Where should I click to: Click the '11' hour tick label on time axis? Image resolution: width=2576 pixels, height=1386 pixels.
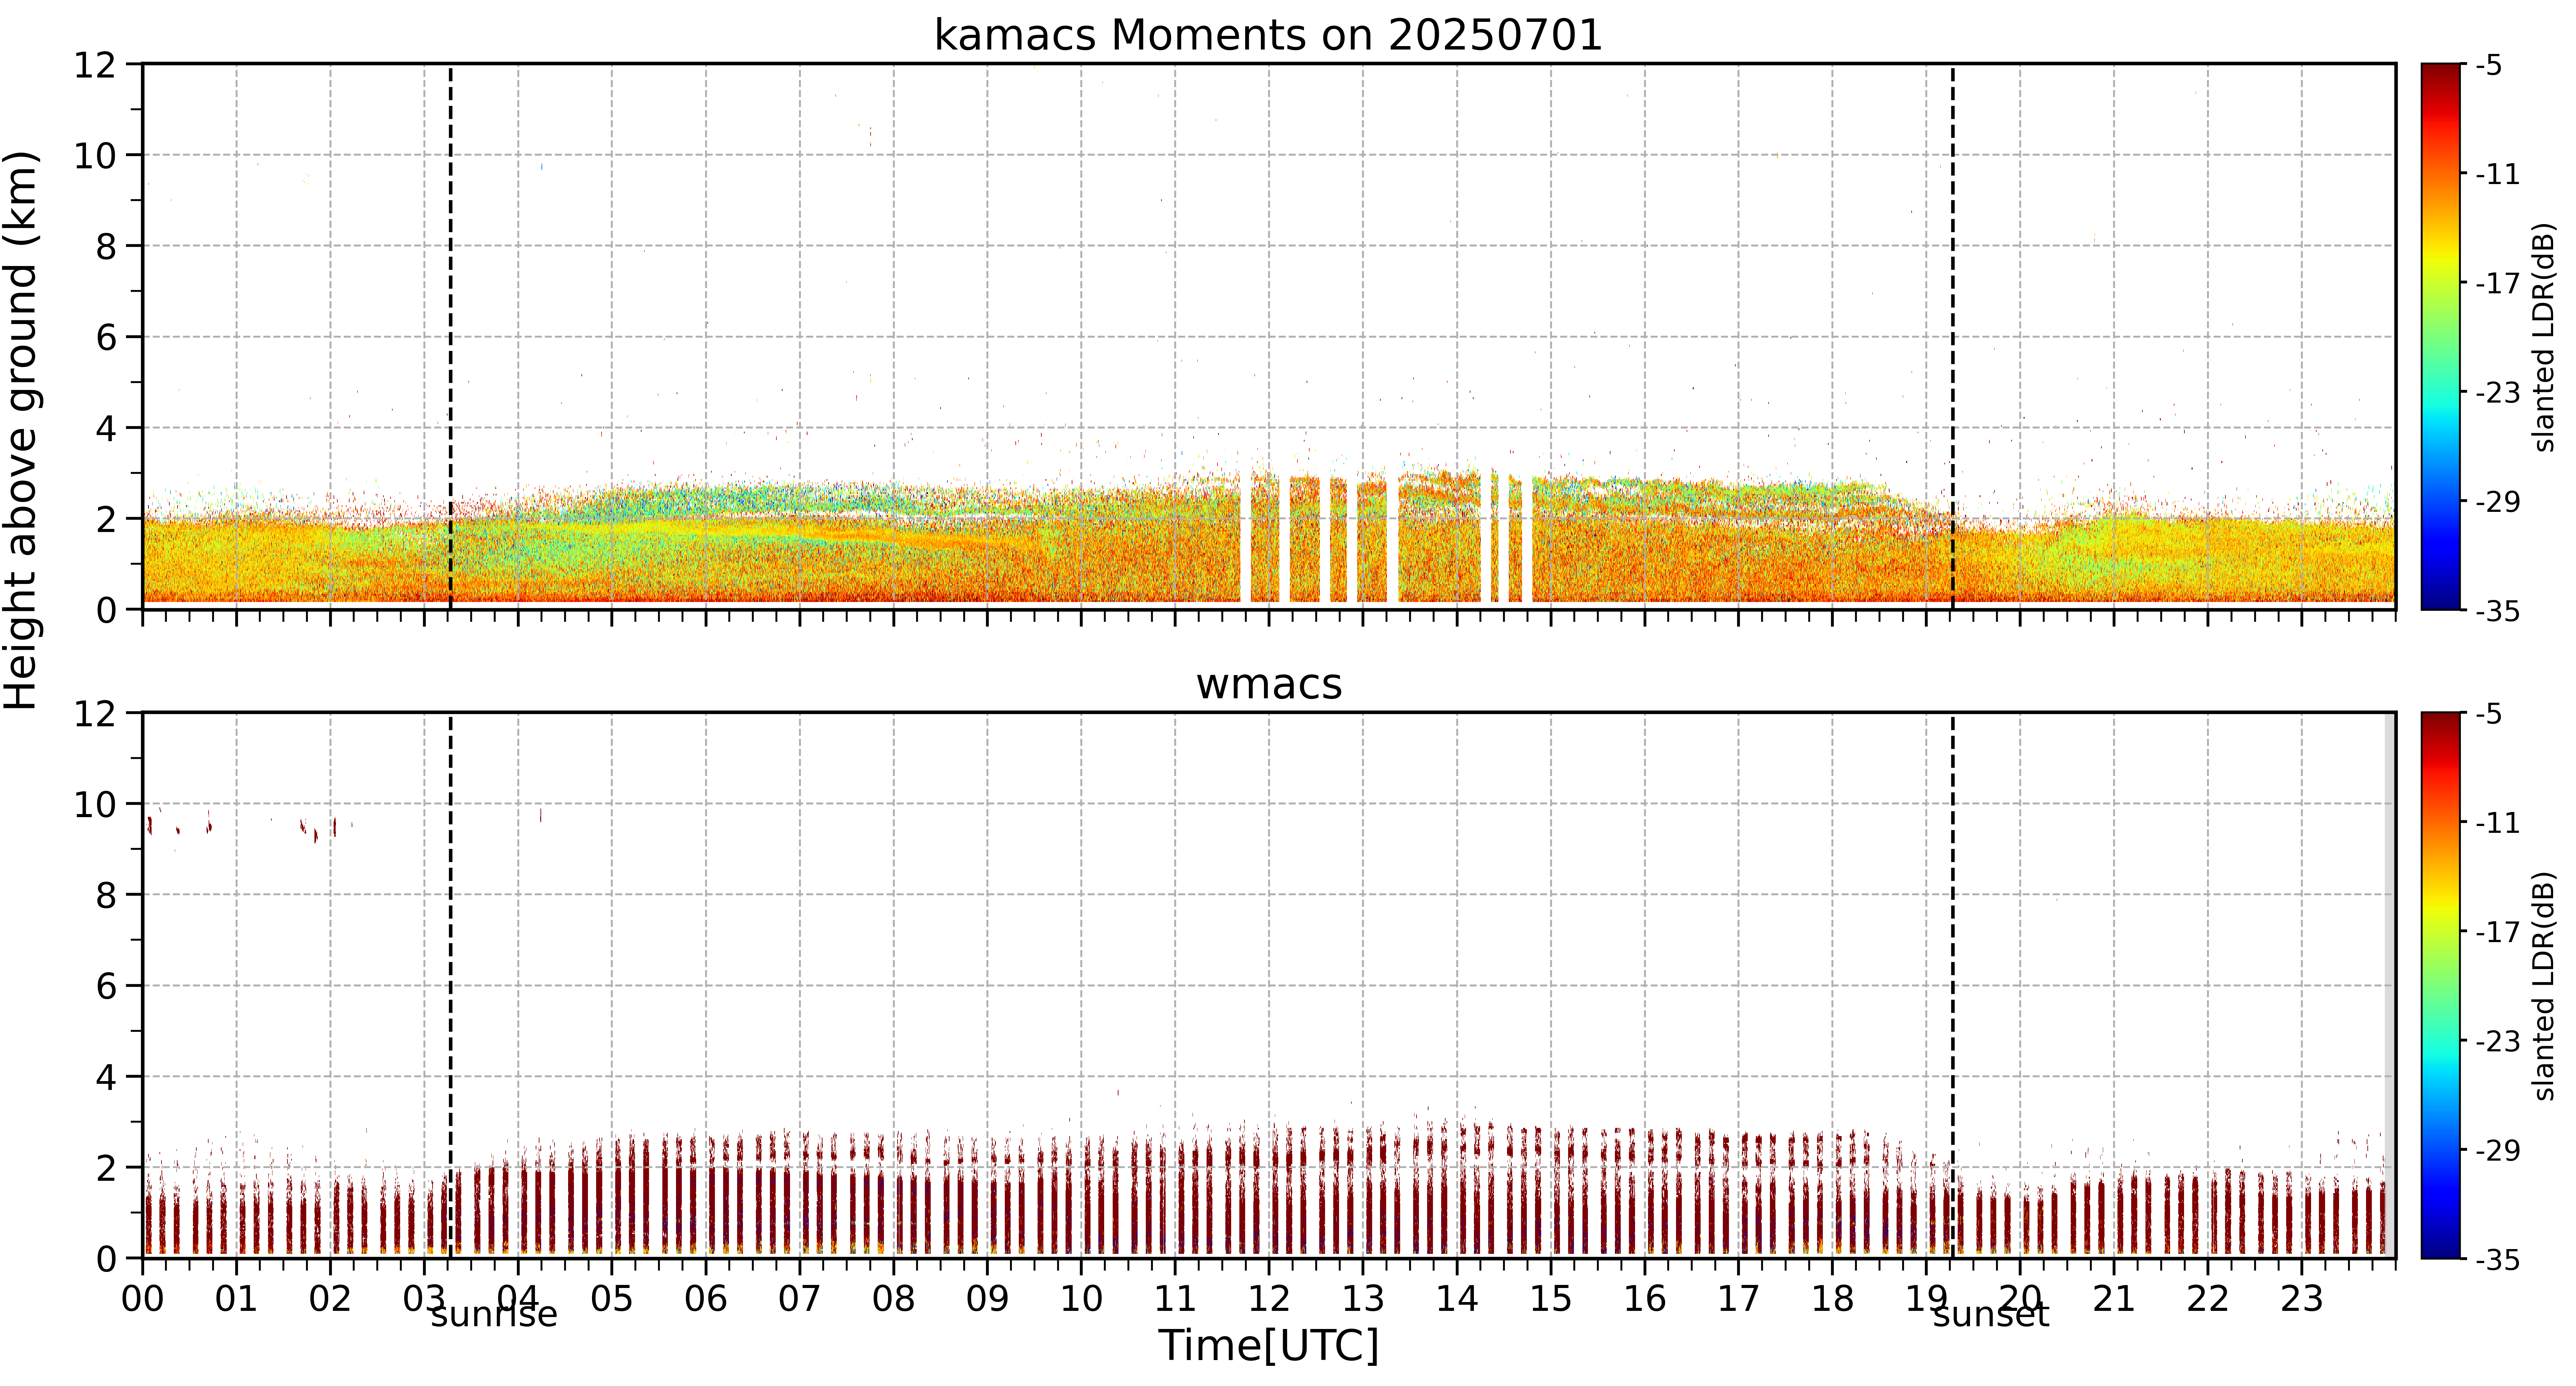[x=1175, y=1299]
